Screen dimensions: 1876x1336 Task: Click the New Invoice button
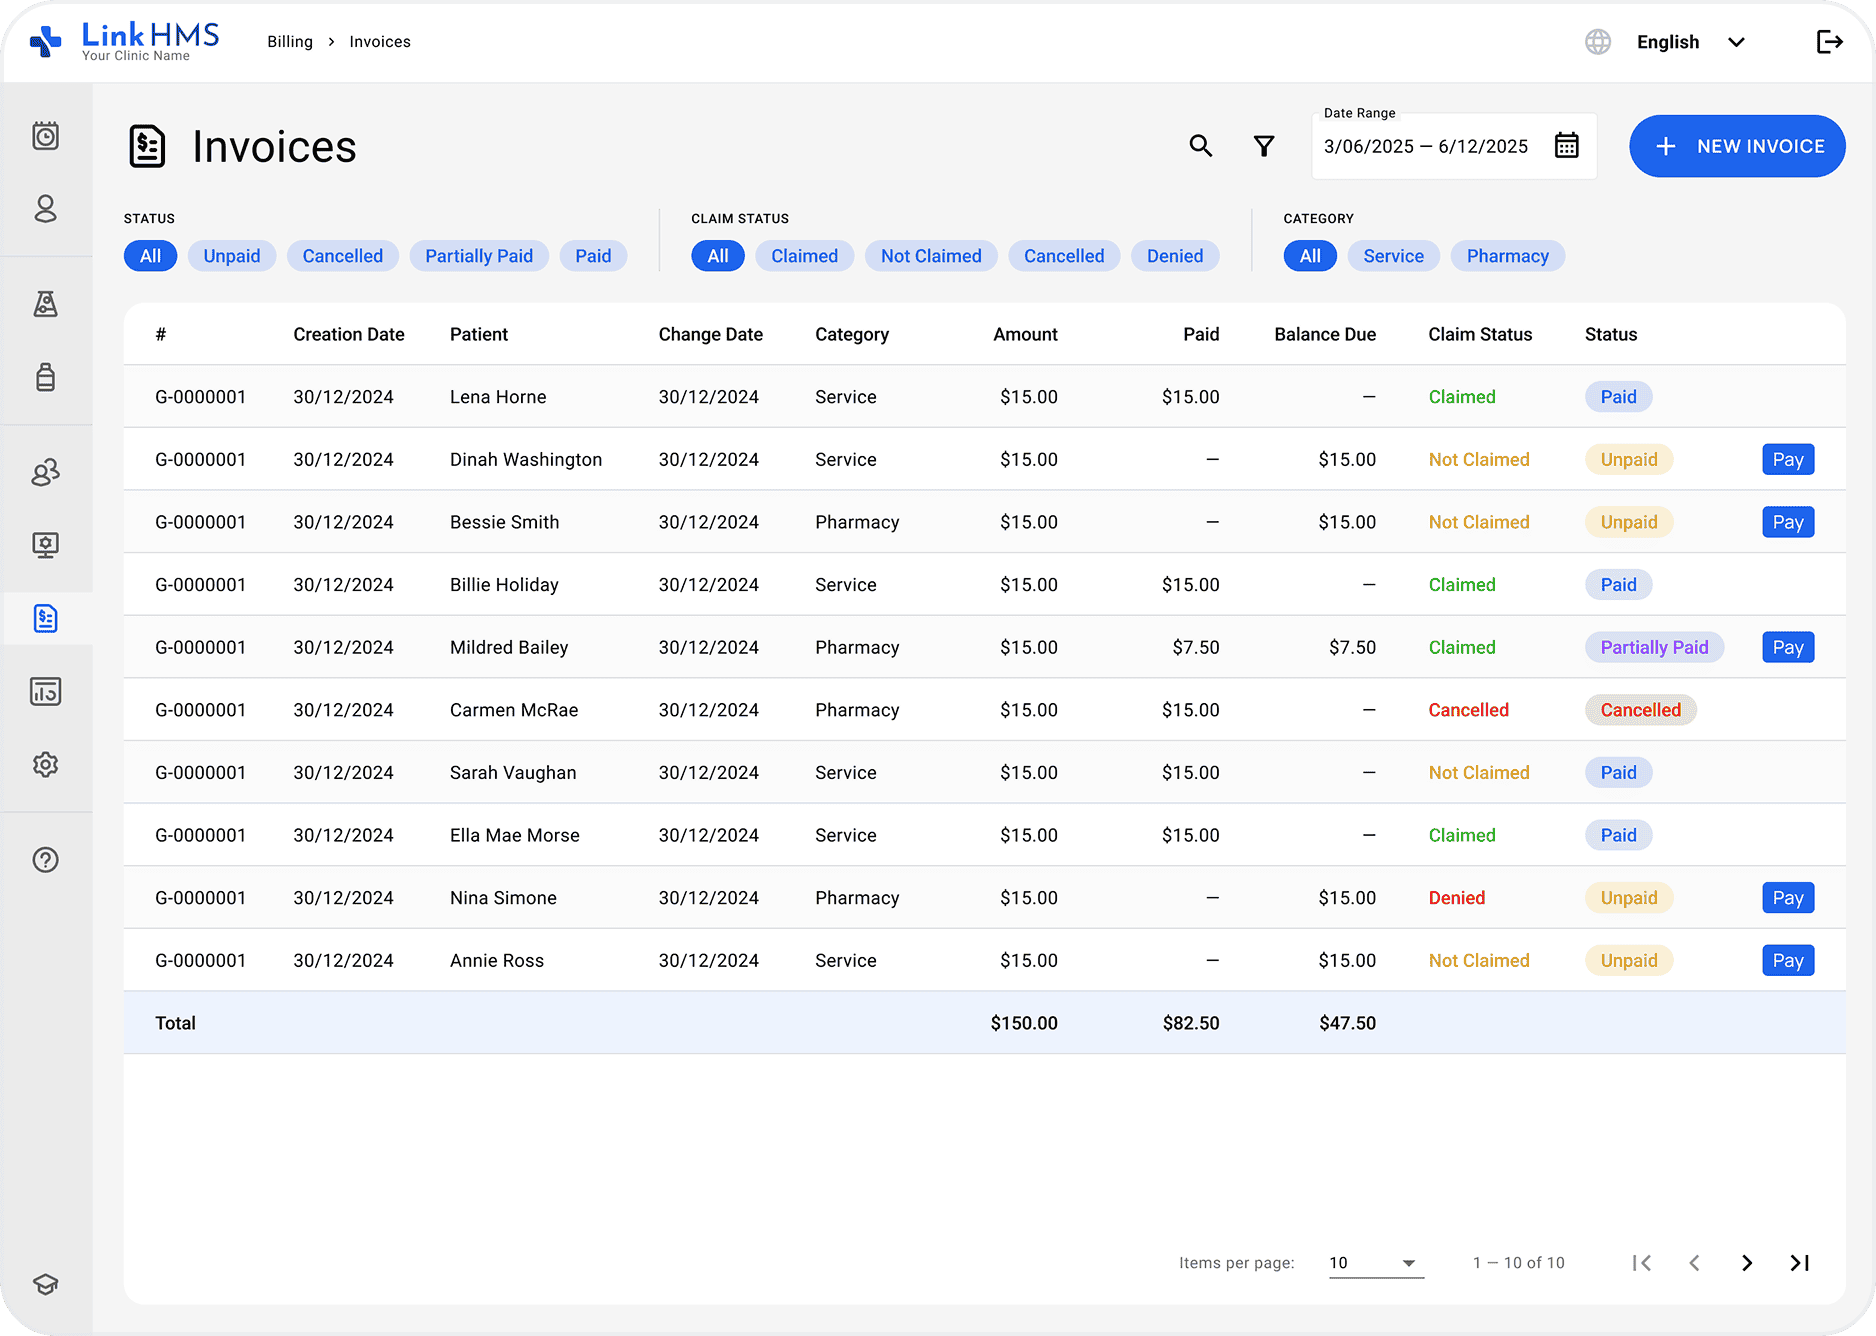1737,146
